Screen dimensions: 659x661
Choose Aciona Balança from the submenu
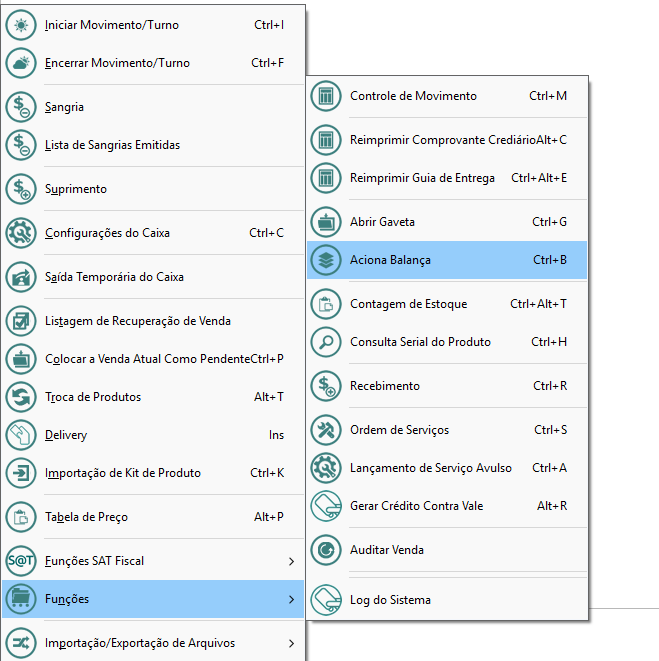[391, 260]
